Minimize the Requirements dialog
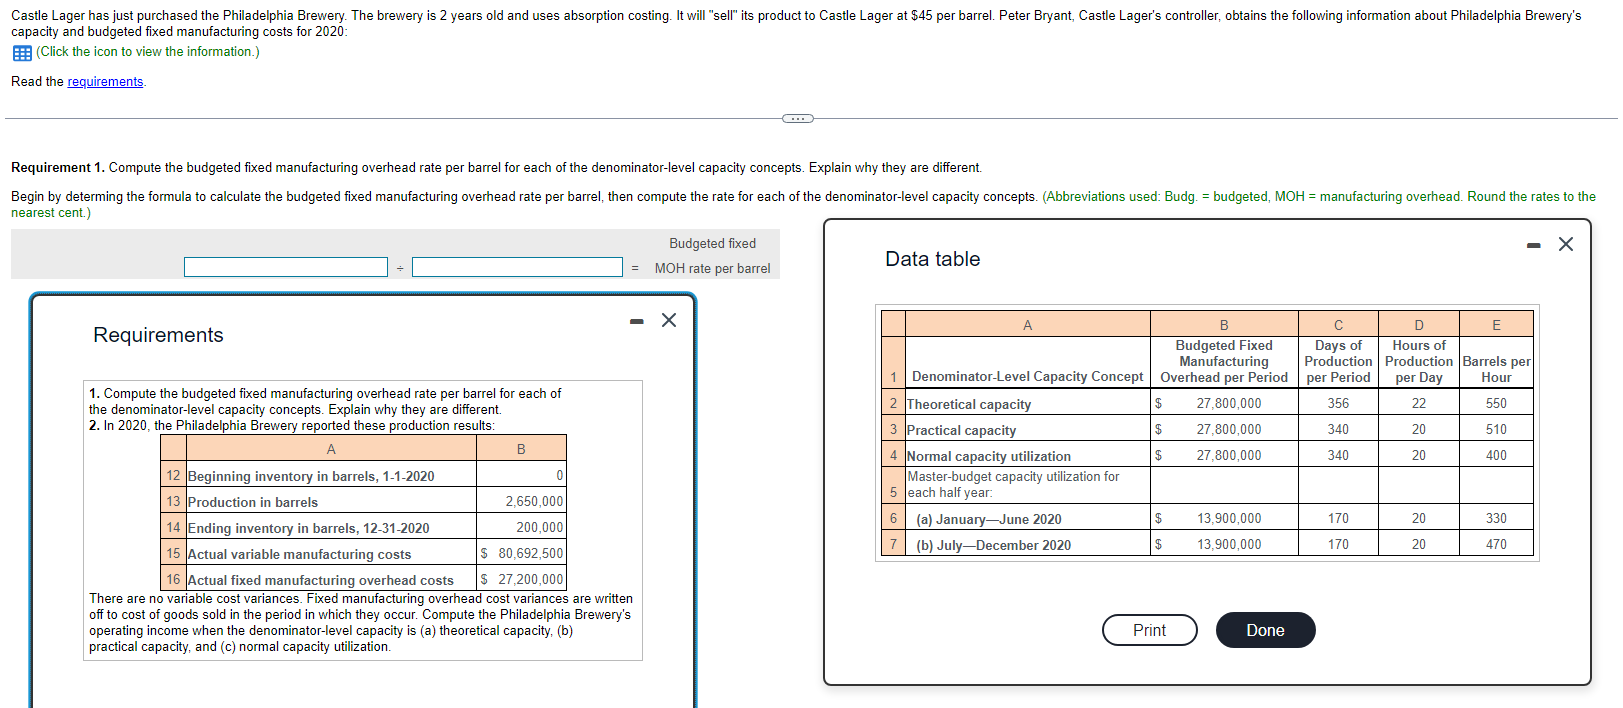This screenshot has height=708, width=1623. click(x=636, y=321)
